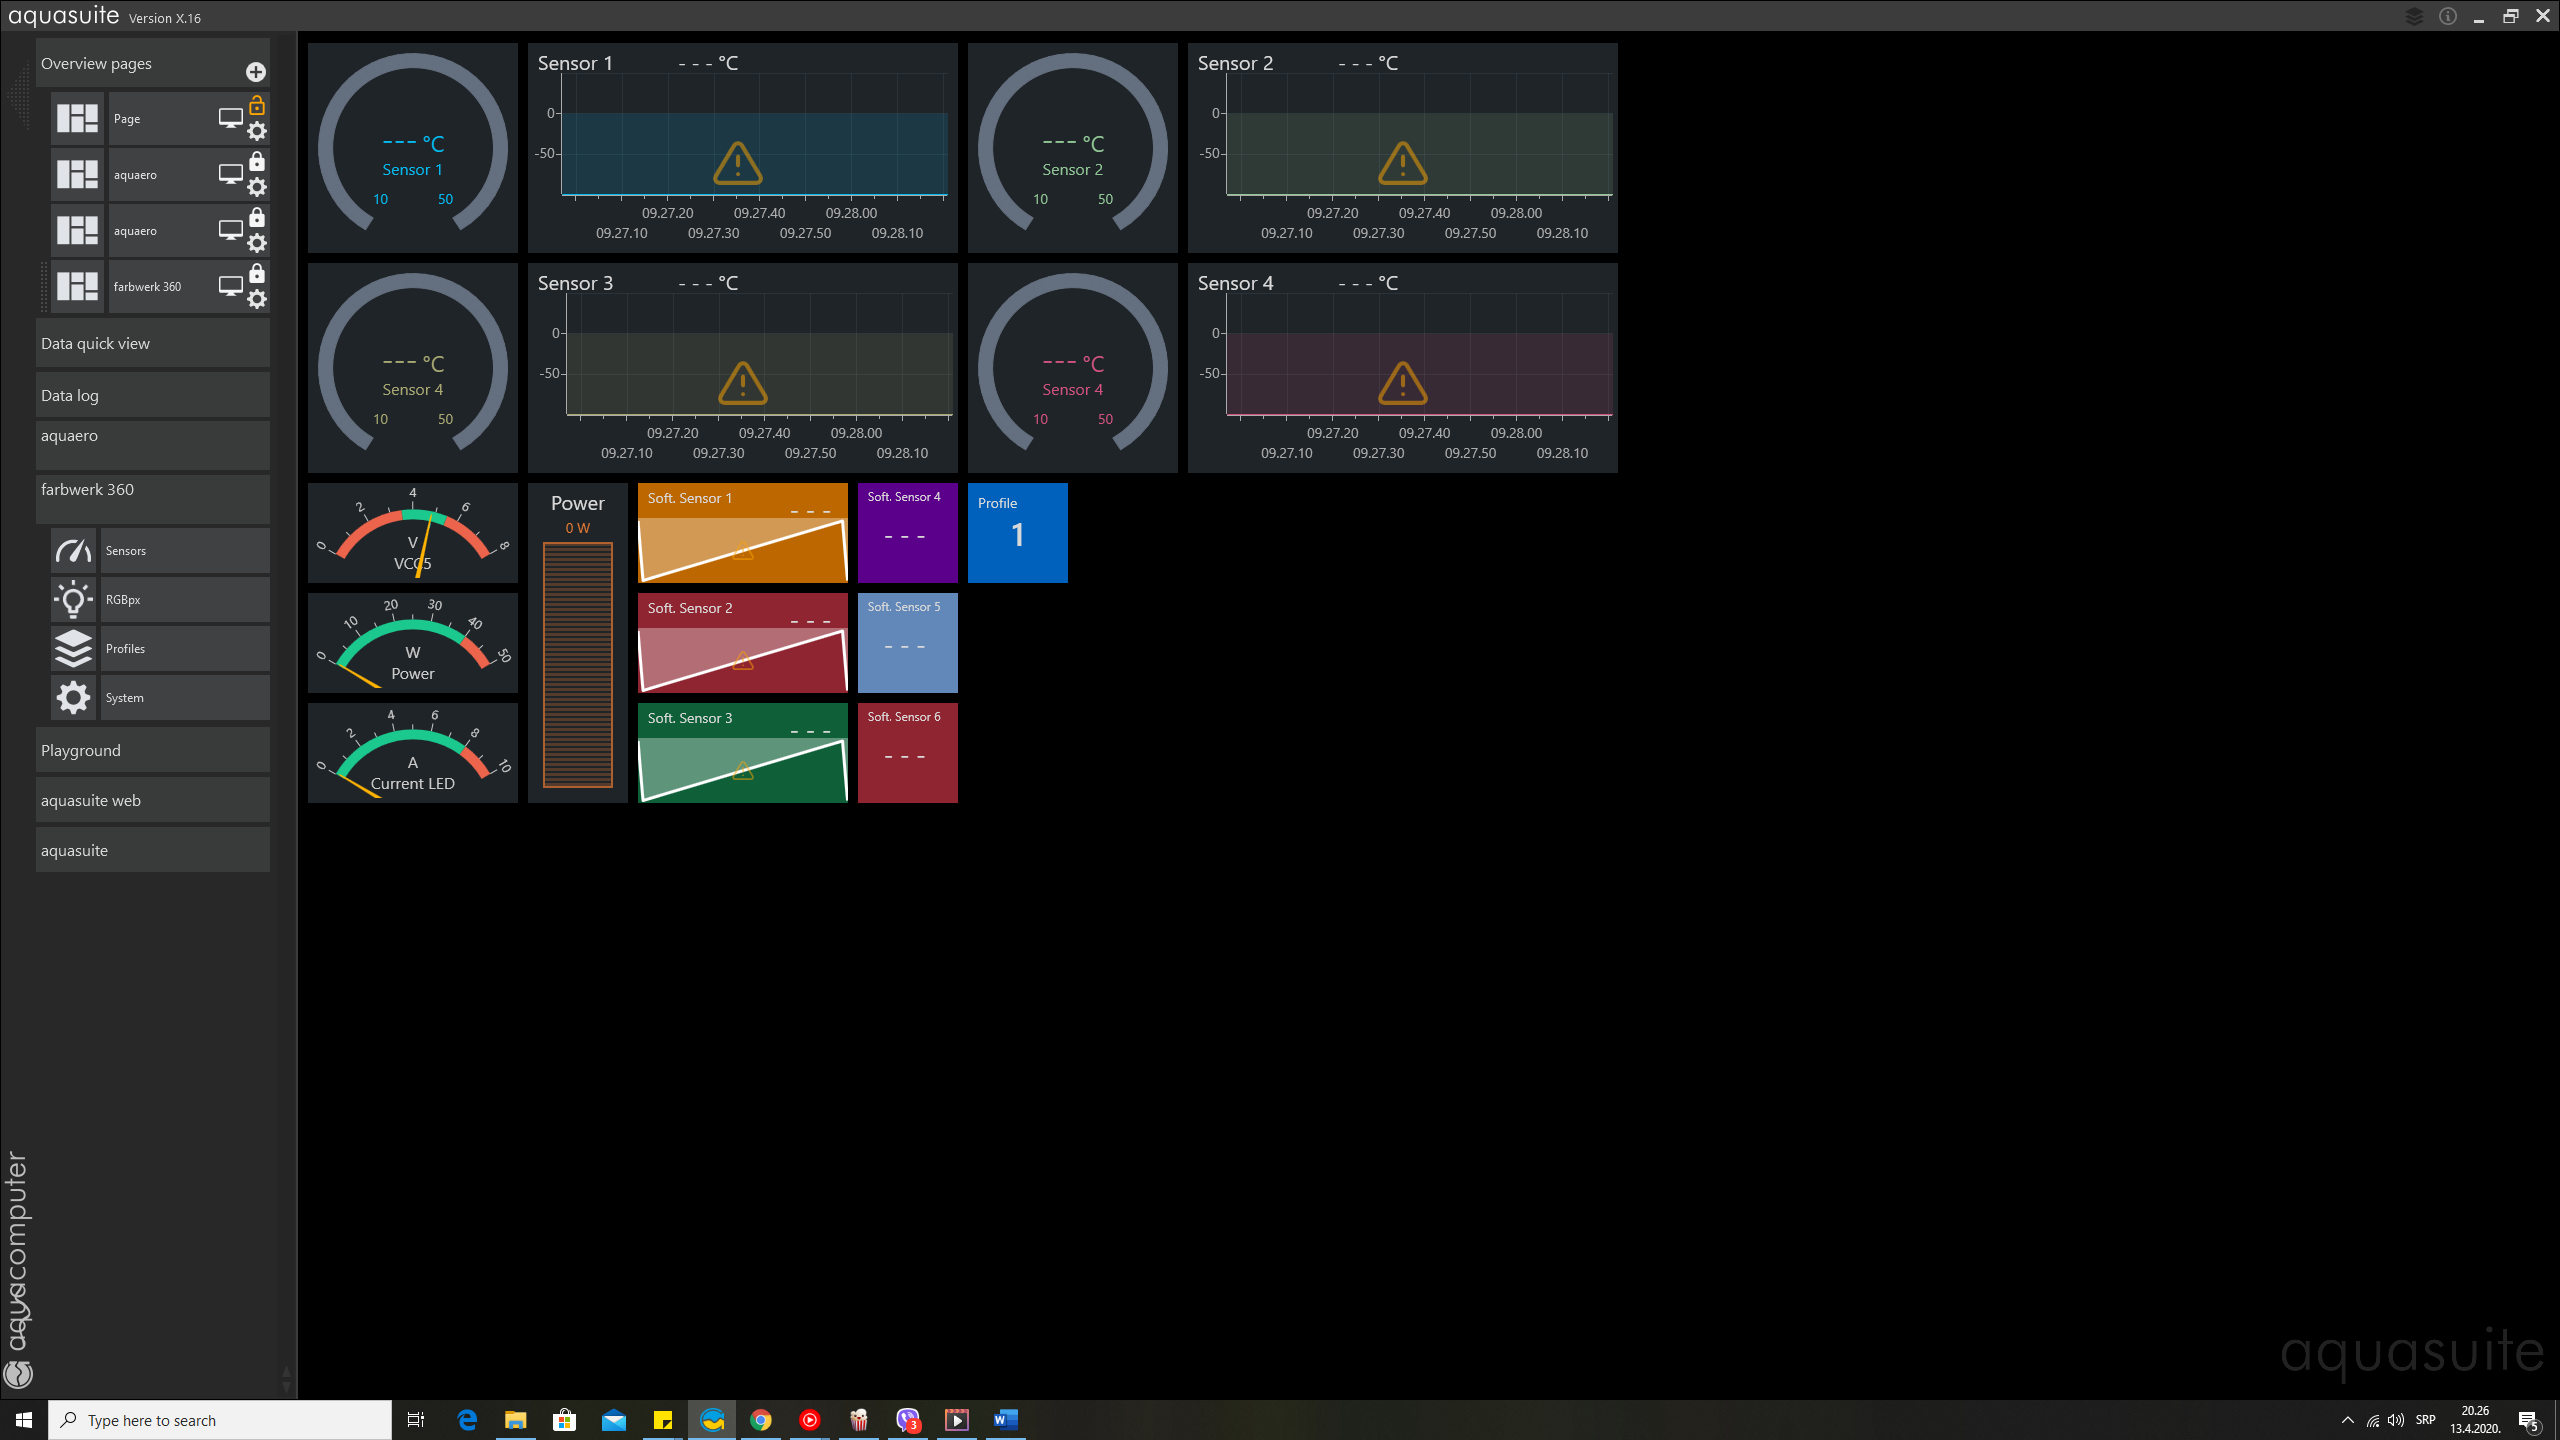Select the purple Soft. Sensor 4 tile
This screenshot has height=1440, width=2560.
tap(907, 533)
